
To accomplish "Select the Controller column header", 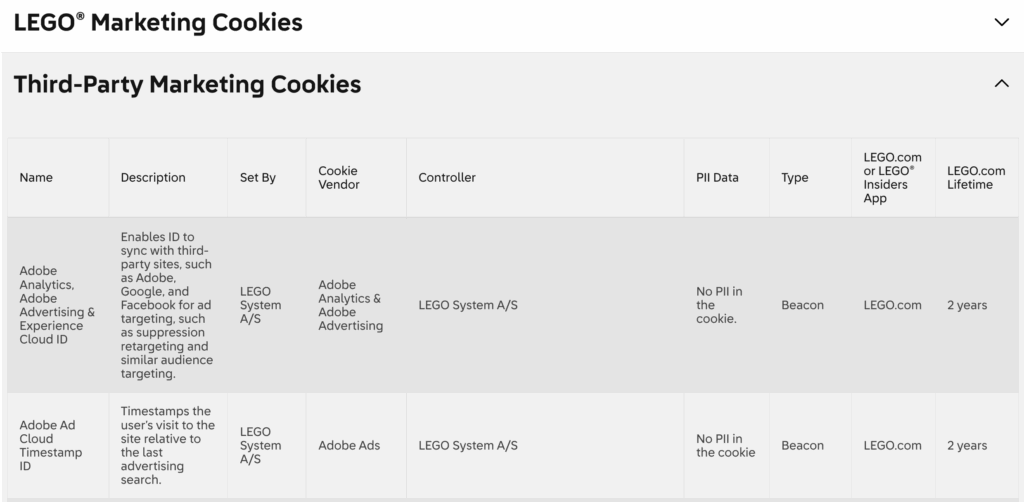I will (447, 178).
